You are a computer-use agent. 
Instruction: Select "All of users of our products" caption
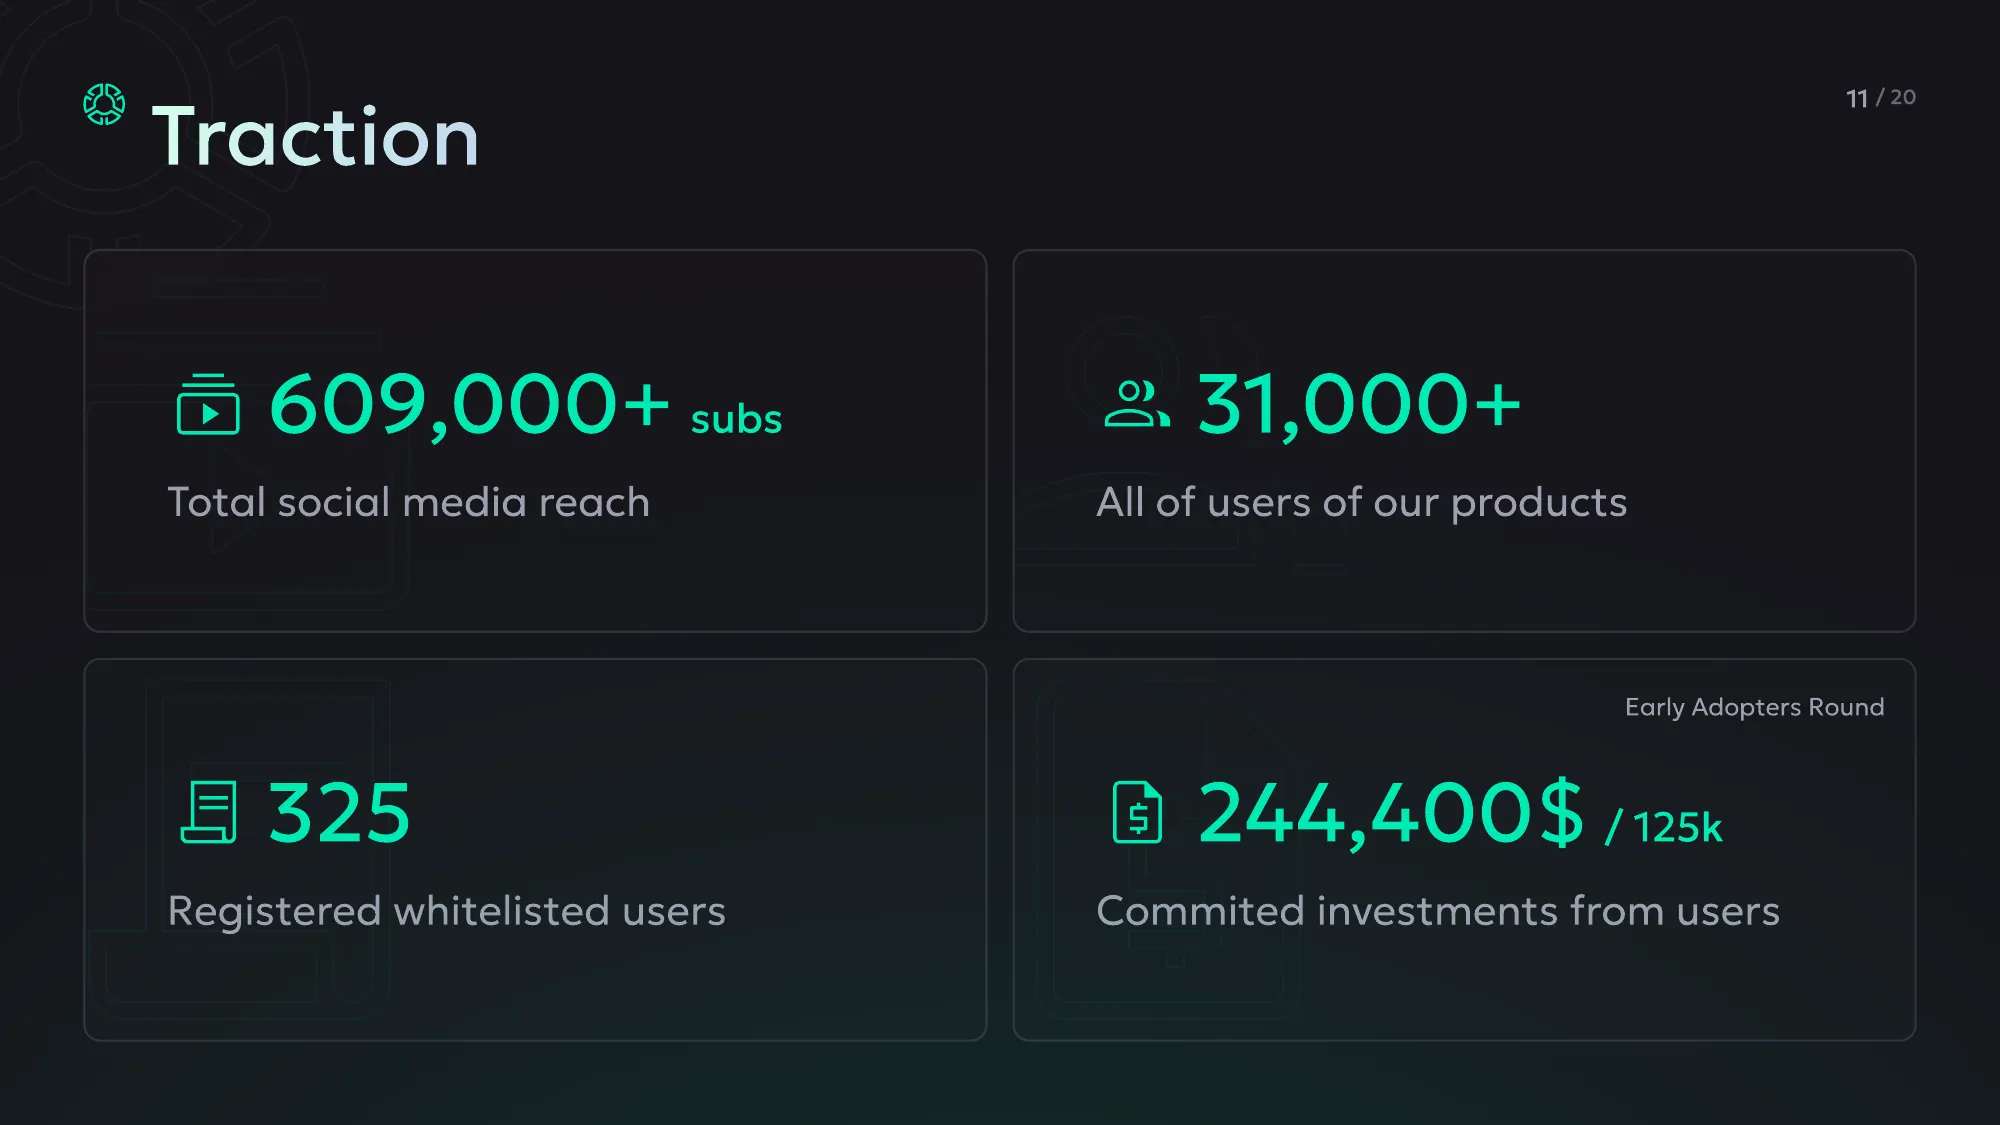(x=1361, y=502)
